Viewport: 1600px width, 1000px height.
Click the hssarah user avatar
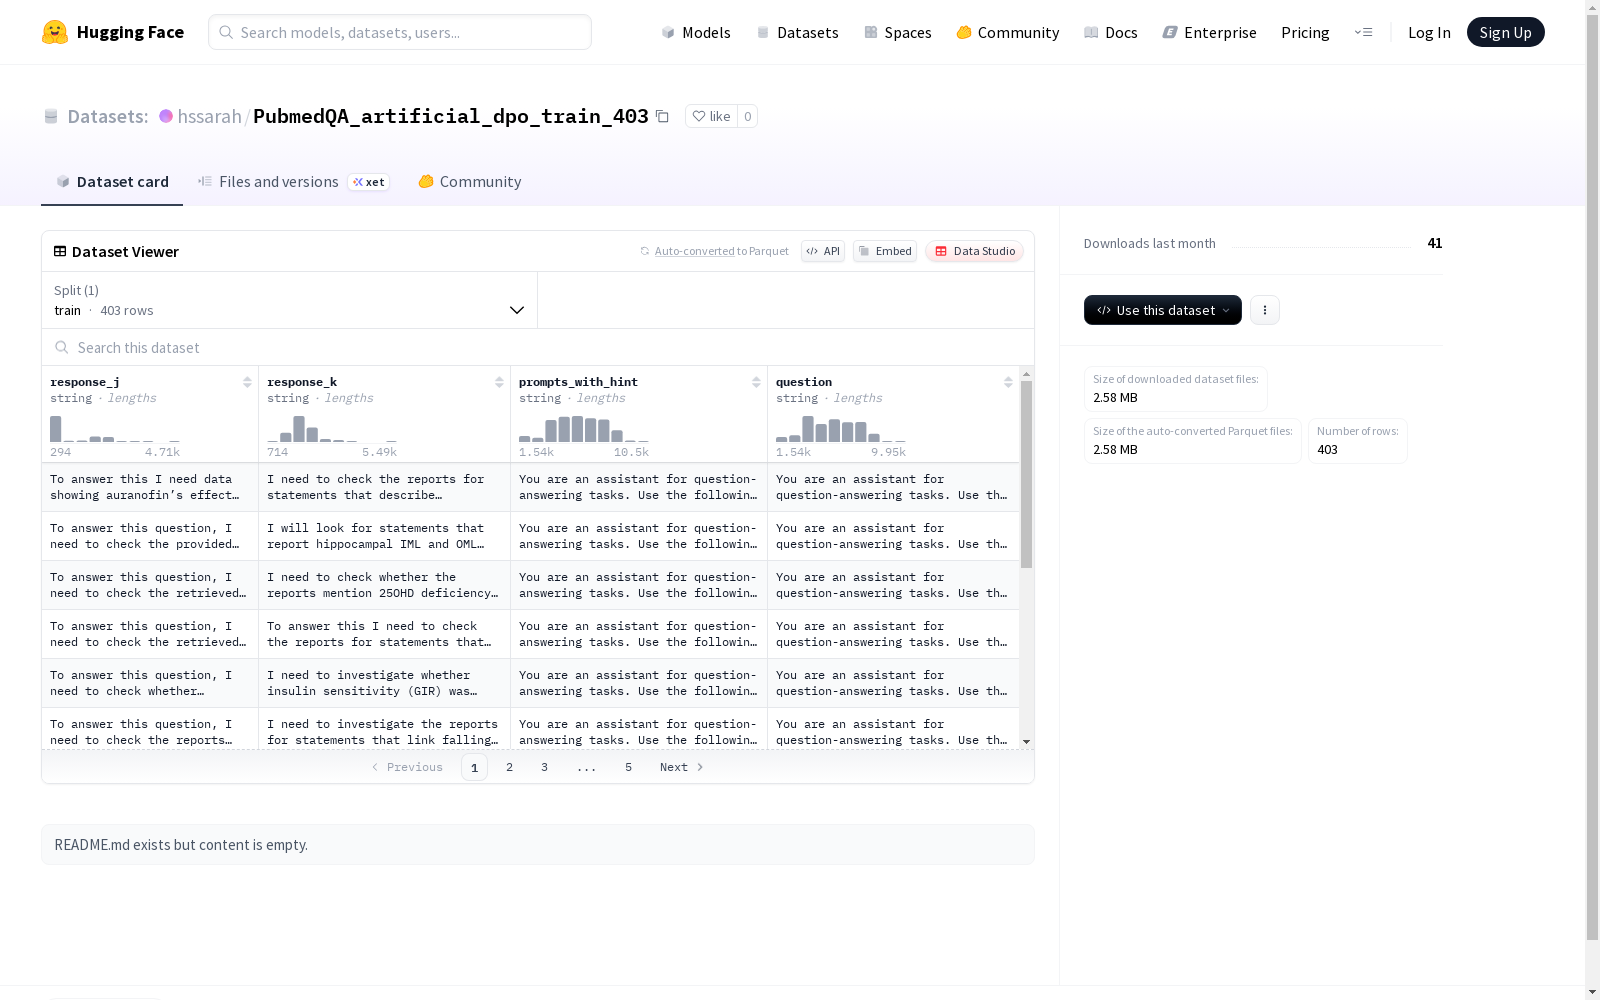pos(166,116)
